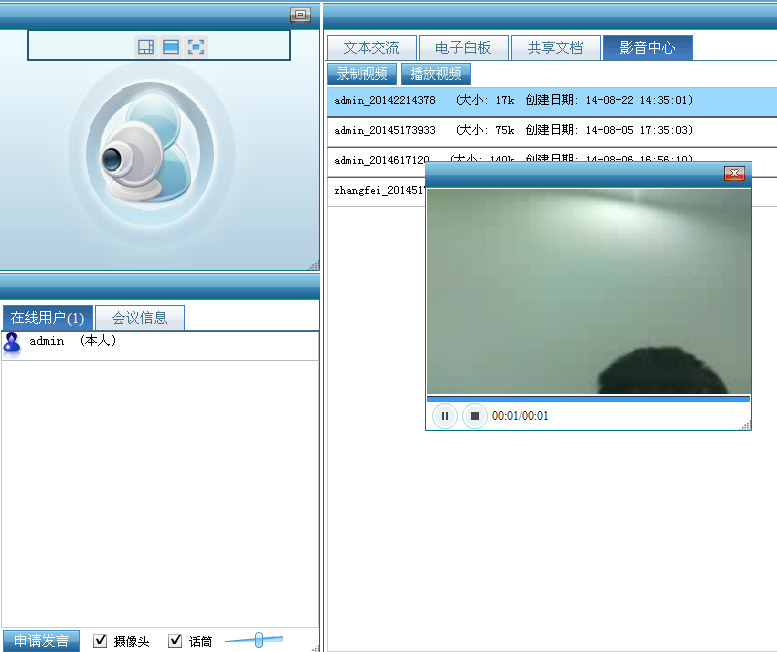Click the video popup resize grip
This screenshot has height=652, width=777.
[746, 425]
